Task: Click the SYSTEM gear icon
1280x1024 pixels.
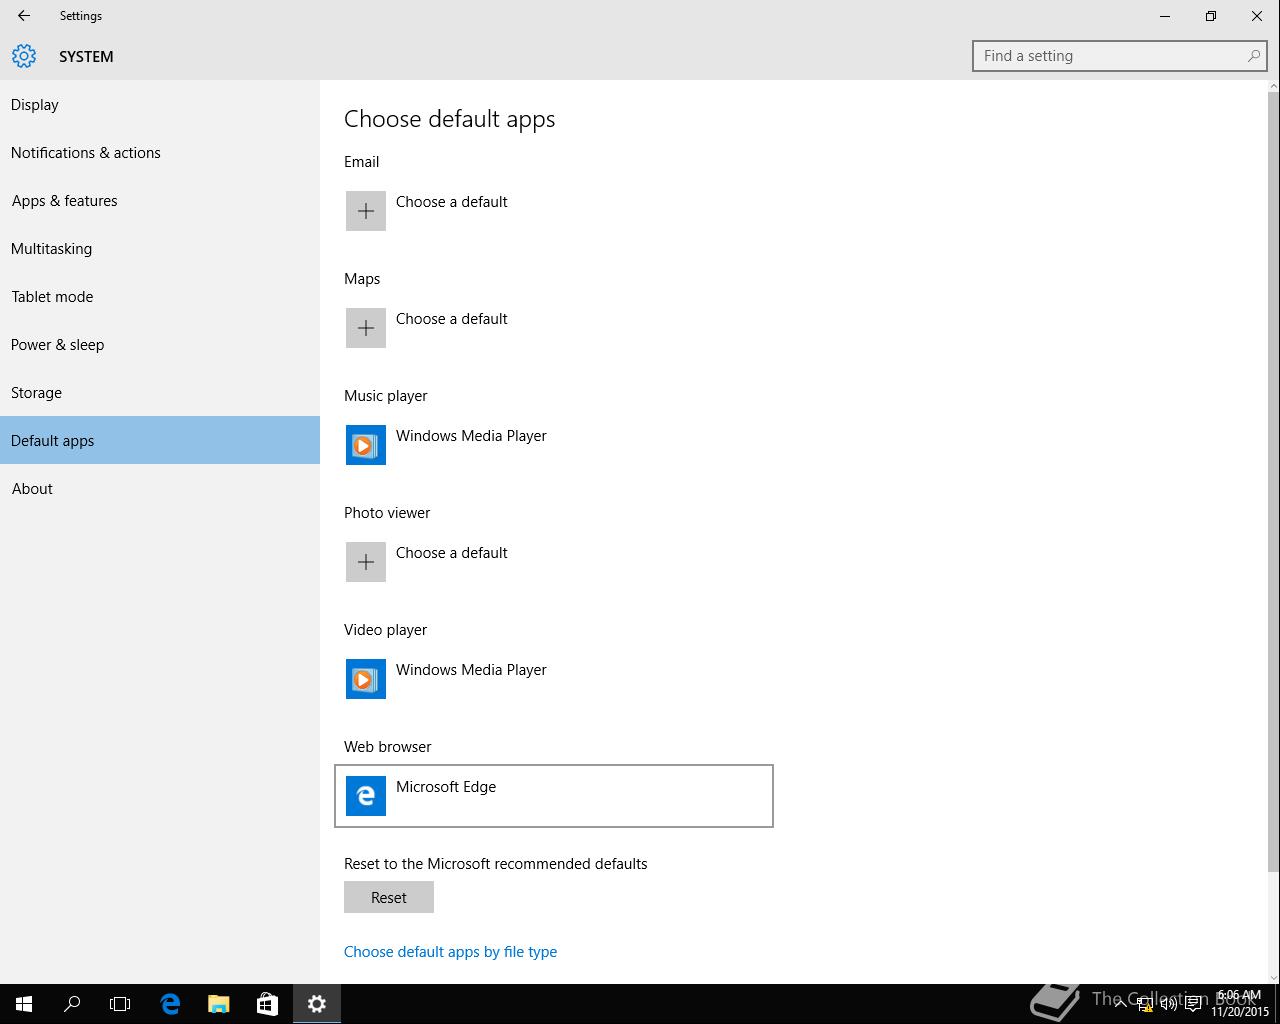Action: point(24,56)
